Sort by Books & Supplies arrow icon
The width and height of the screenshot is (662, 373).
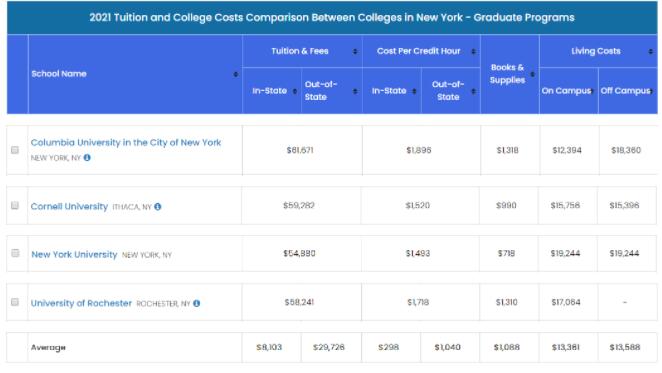532,74
